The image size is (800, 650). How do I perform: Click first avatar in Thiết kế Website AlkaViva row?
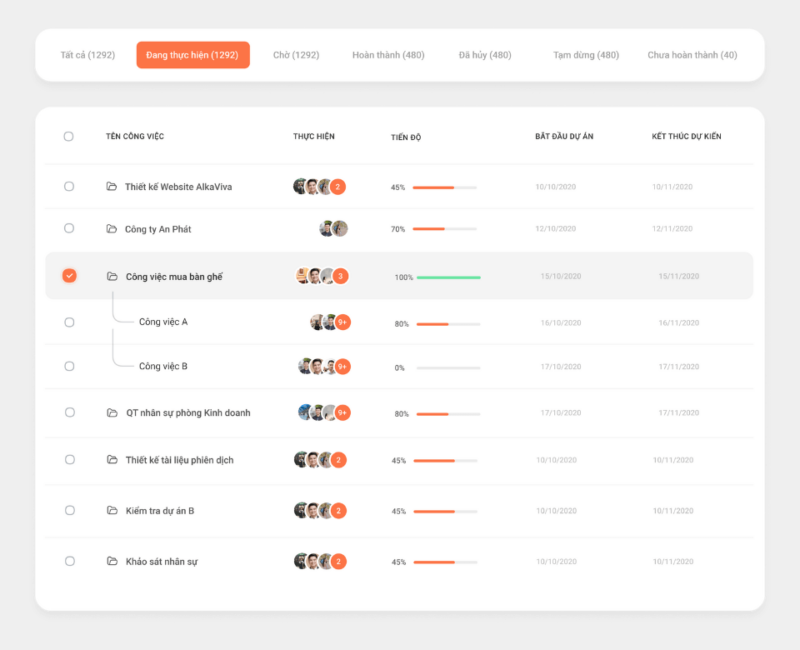(x=300, y=187)
